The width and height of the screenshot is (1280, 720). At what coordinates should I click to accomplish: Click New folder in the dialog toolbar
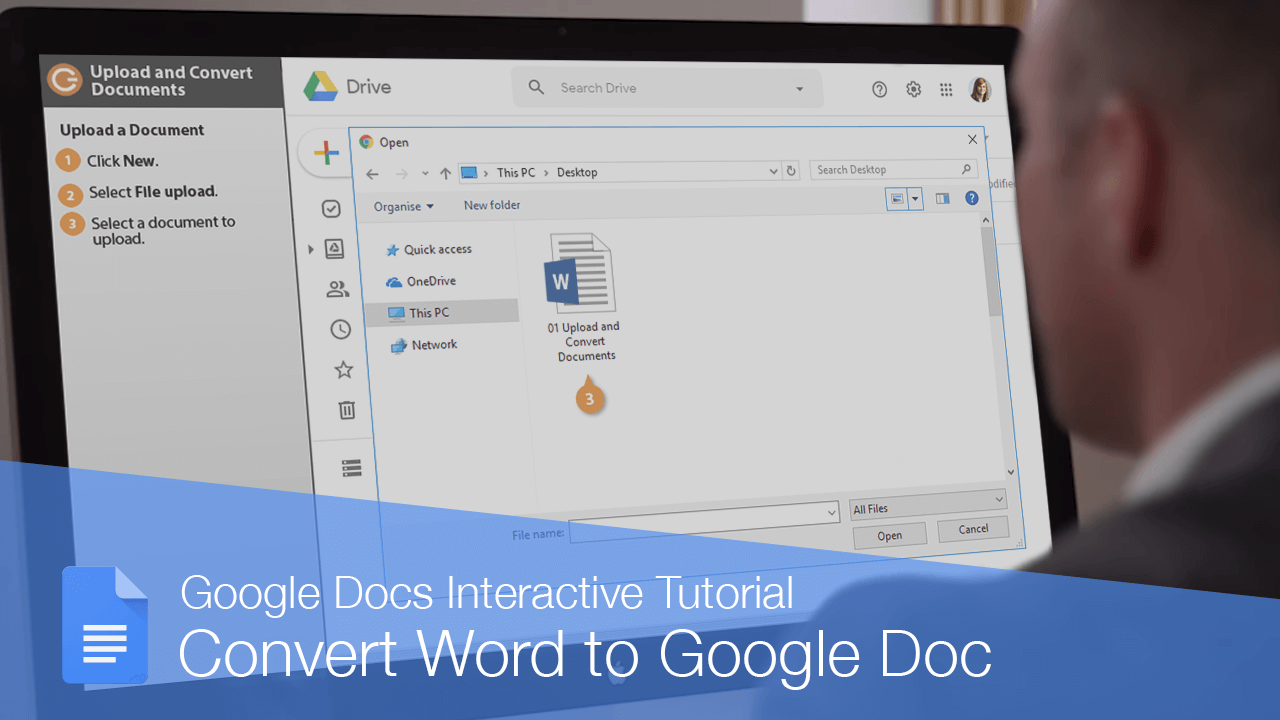click(492, 204)
